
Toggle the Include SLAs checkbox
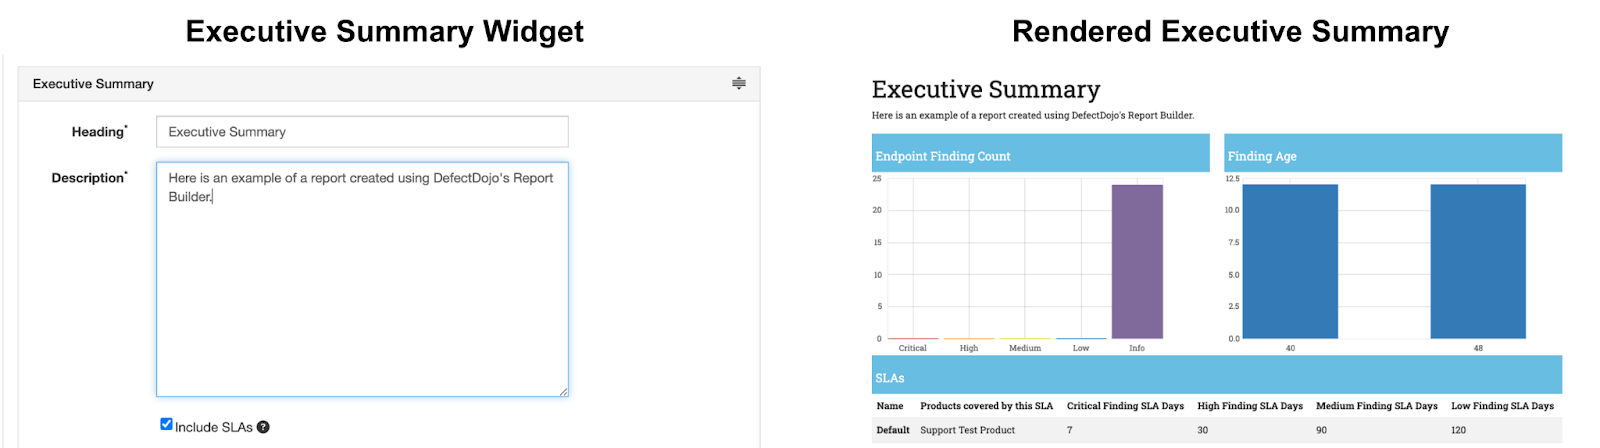tap(166, 424)
